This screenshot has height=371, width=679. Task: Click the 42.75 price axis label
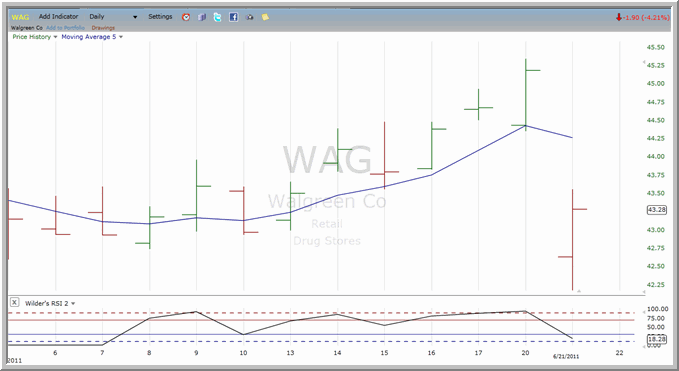pyautogui.click(x=656, y=248)
